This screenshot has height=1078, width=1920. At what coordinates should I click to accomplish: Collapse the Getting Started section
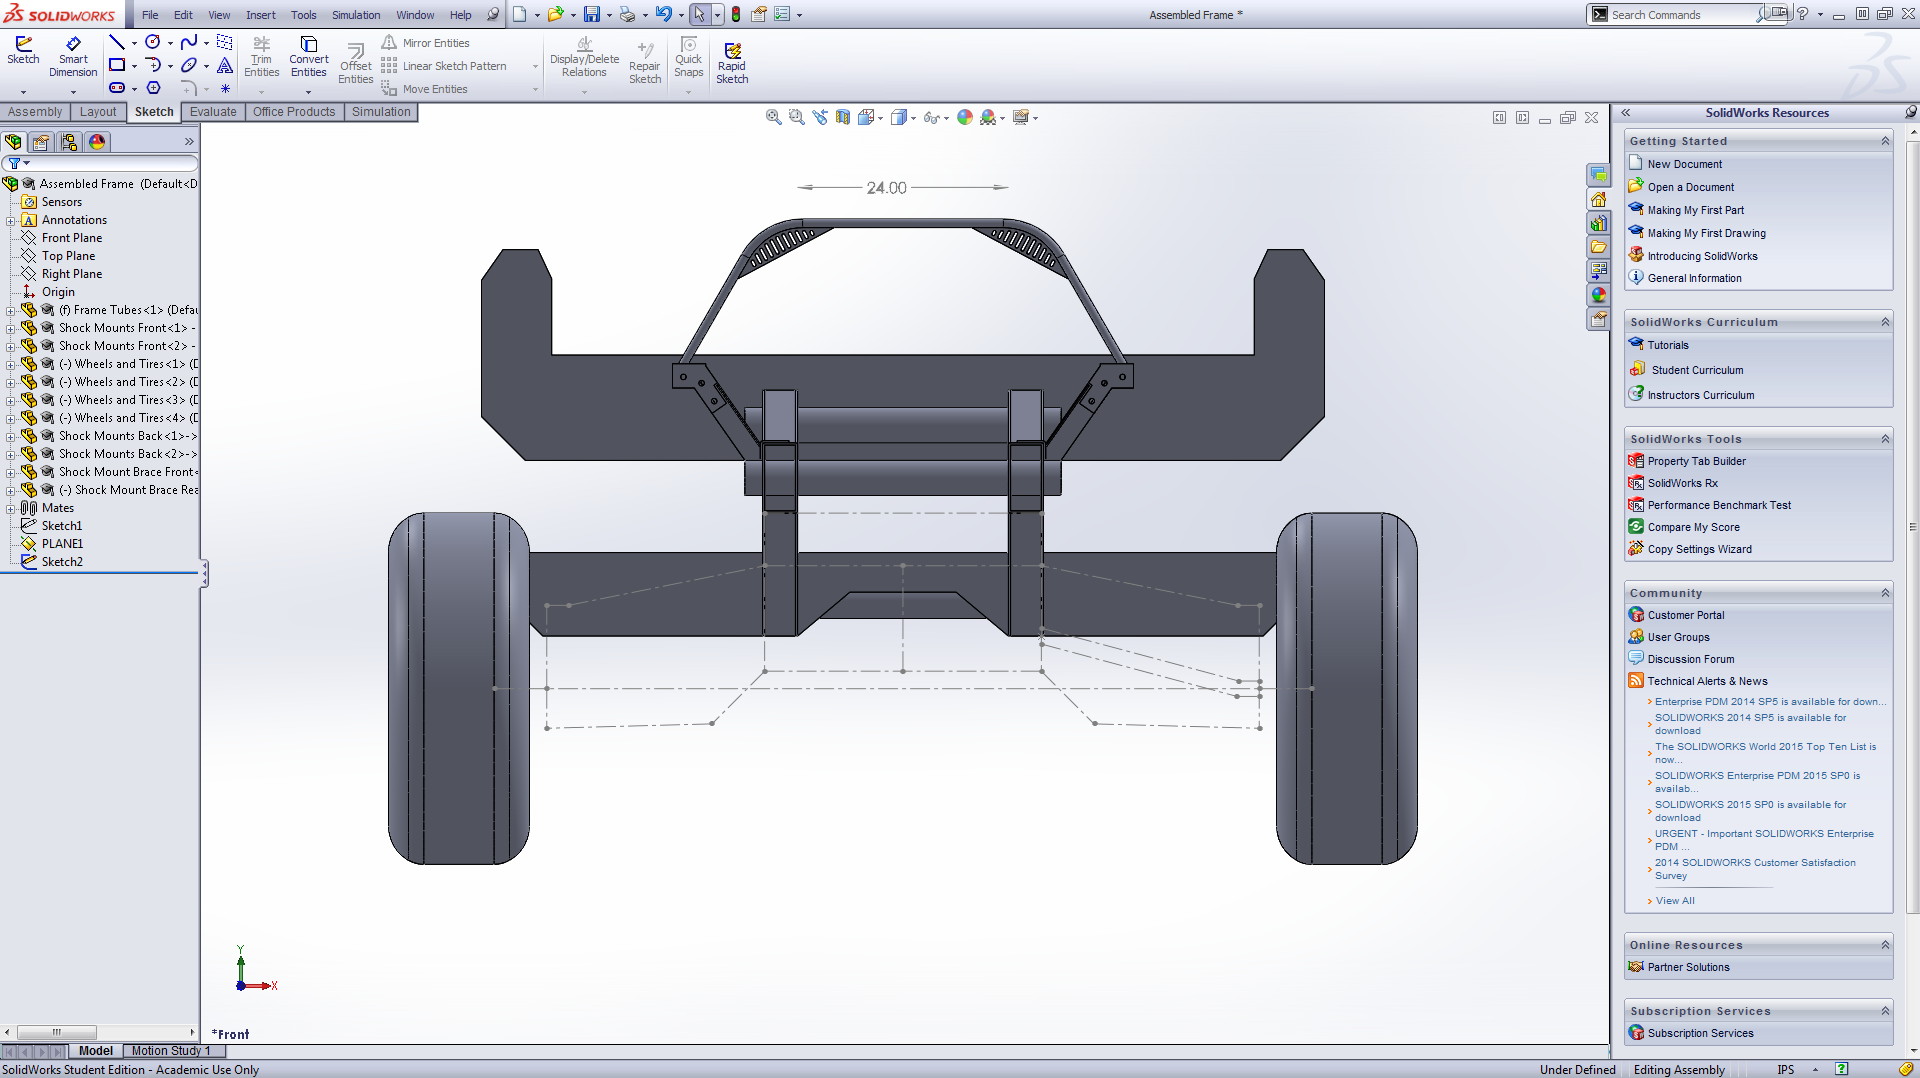tap(1885, 141)
